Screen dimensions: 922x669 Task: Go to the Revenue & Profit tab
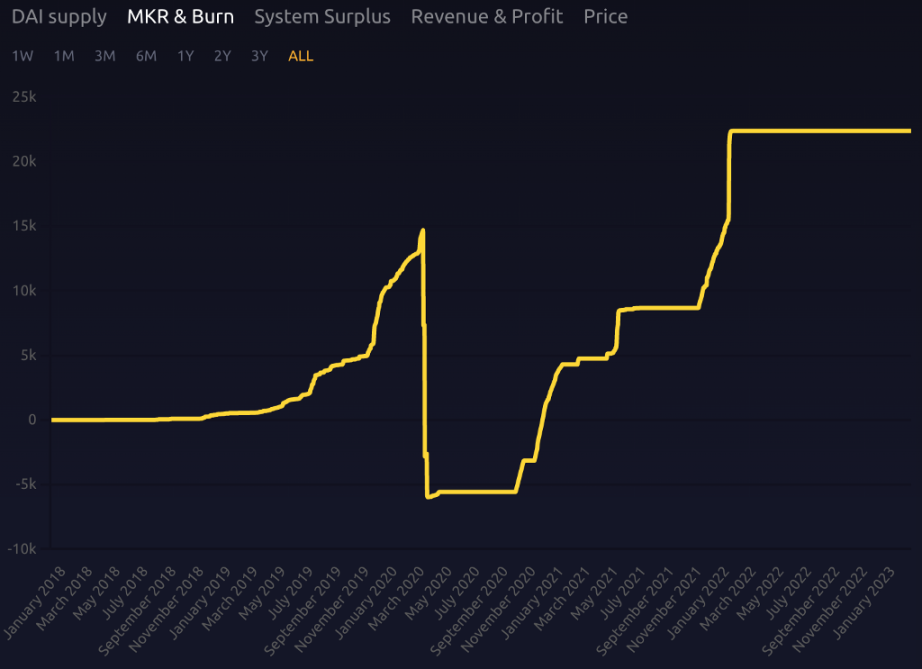(486, 17)
